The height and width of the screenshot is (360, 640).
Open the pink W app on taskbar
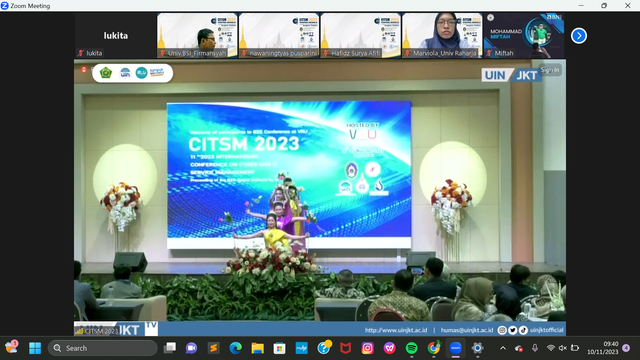[389, 348]
